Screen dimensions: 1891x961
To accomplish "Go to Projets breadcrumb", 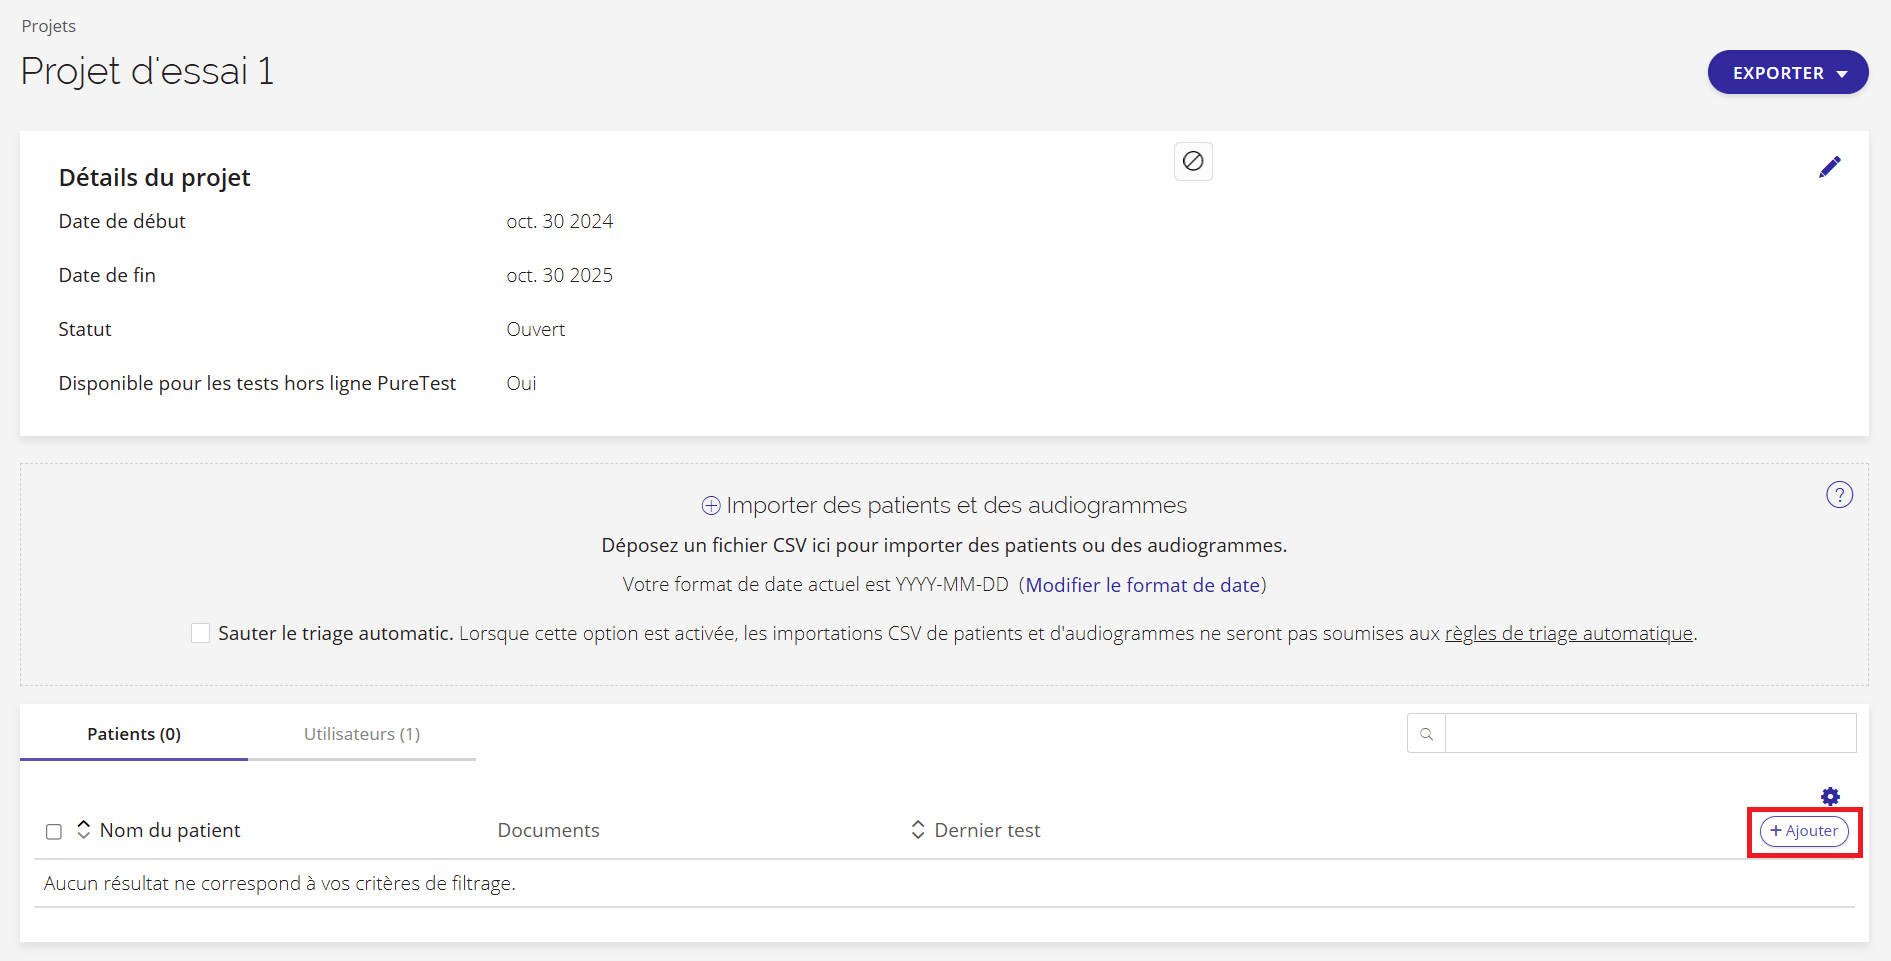I will pyautogui.click(x=49, y=26).
